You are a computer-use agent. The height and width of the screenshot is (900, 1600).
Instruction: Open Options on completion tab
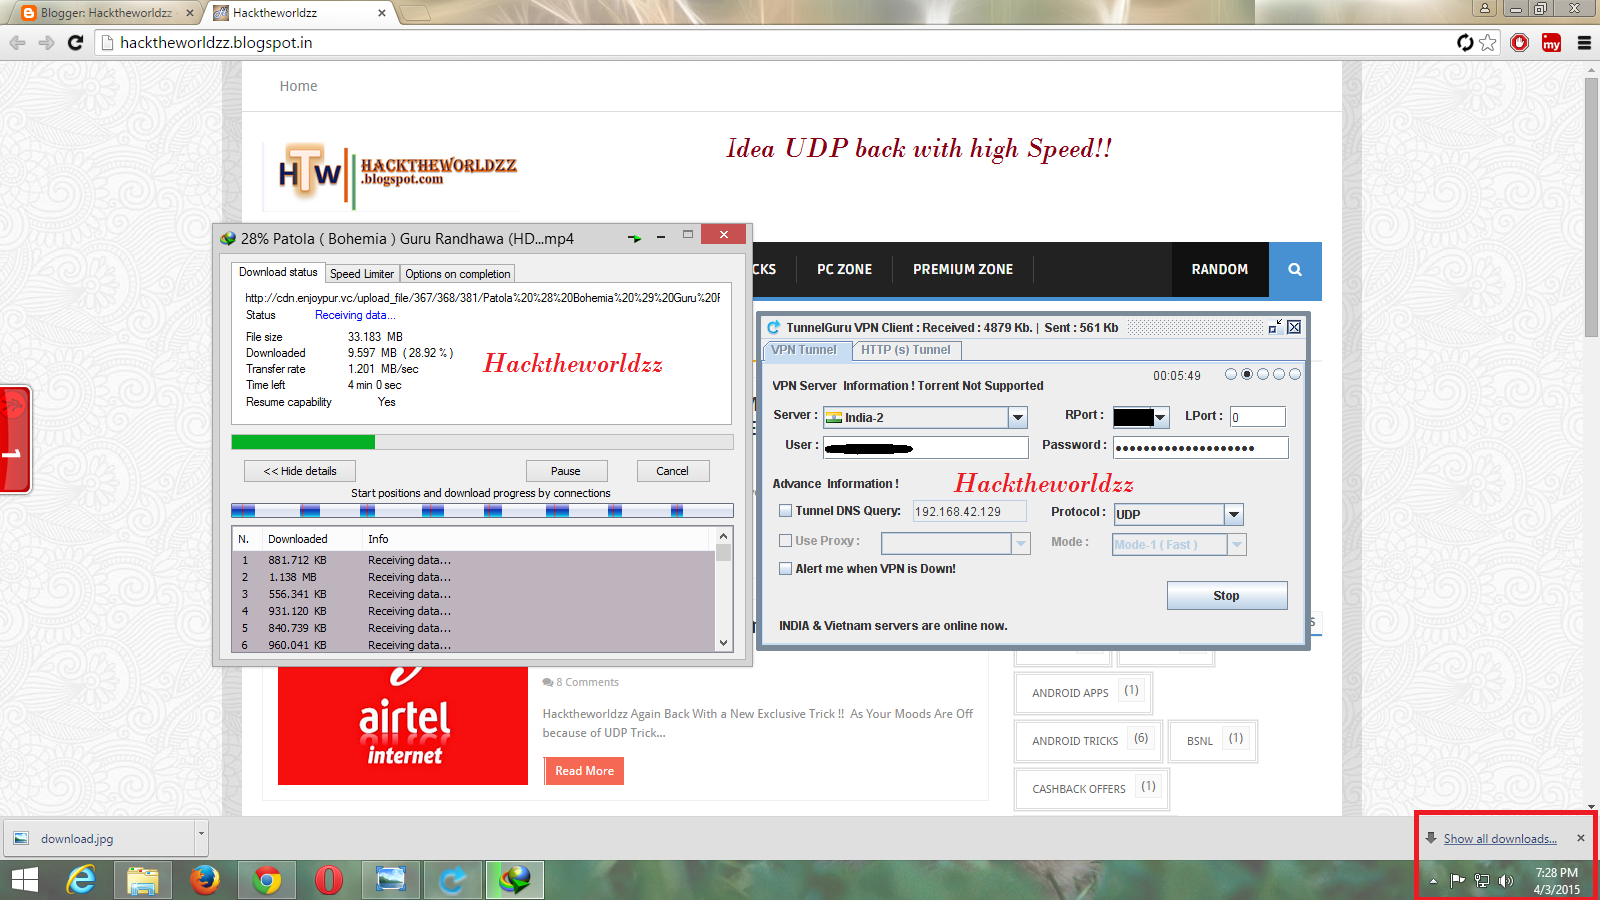click(x=458, y=274)
